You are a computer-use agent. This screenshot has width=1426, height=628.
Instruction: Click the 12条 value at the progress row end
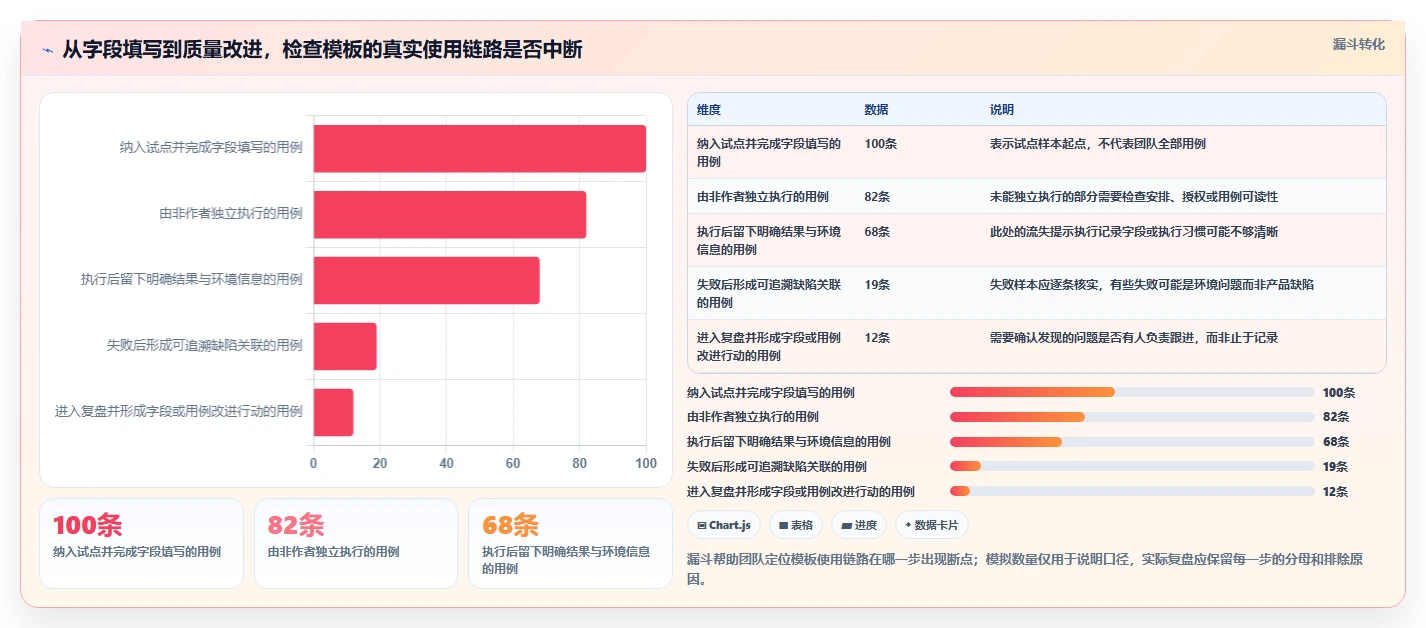pyautogui.click(x=1335, y=491)
